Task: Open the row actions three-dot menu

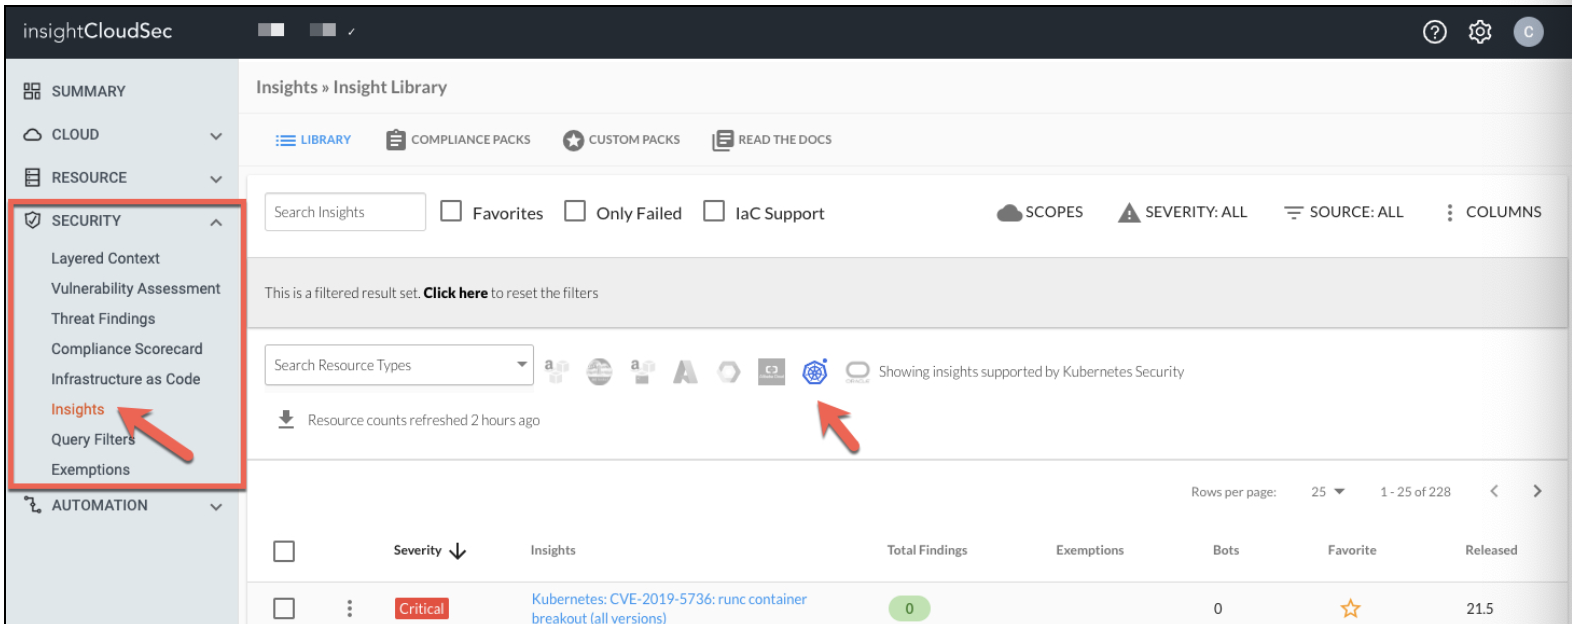Action: click(349, 608)
